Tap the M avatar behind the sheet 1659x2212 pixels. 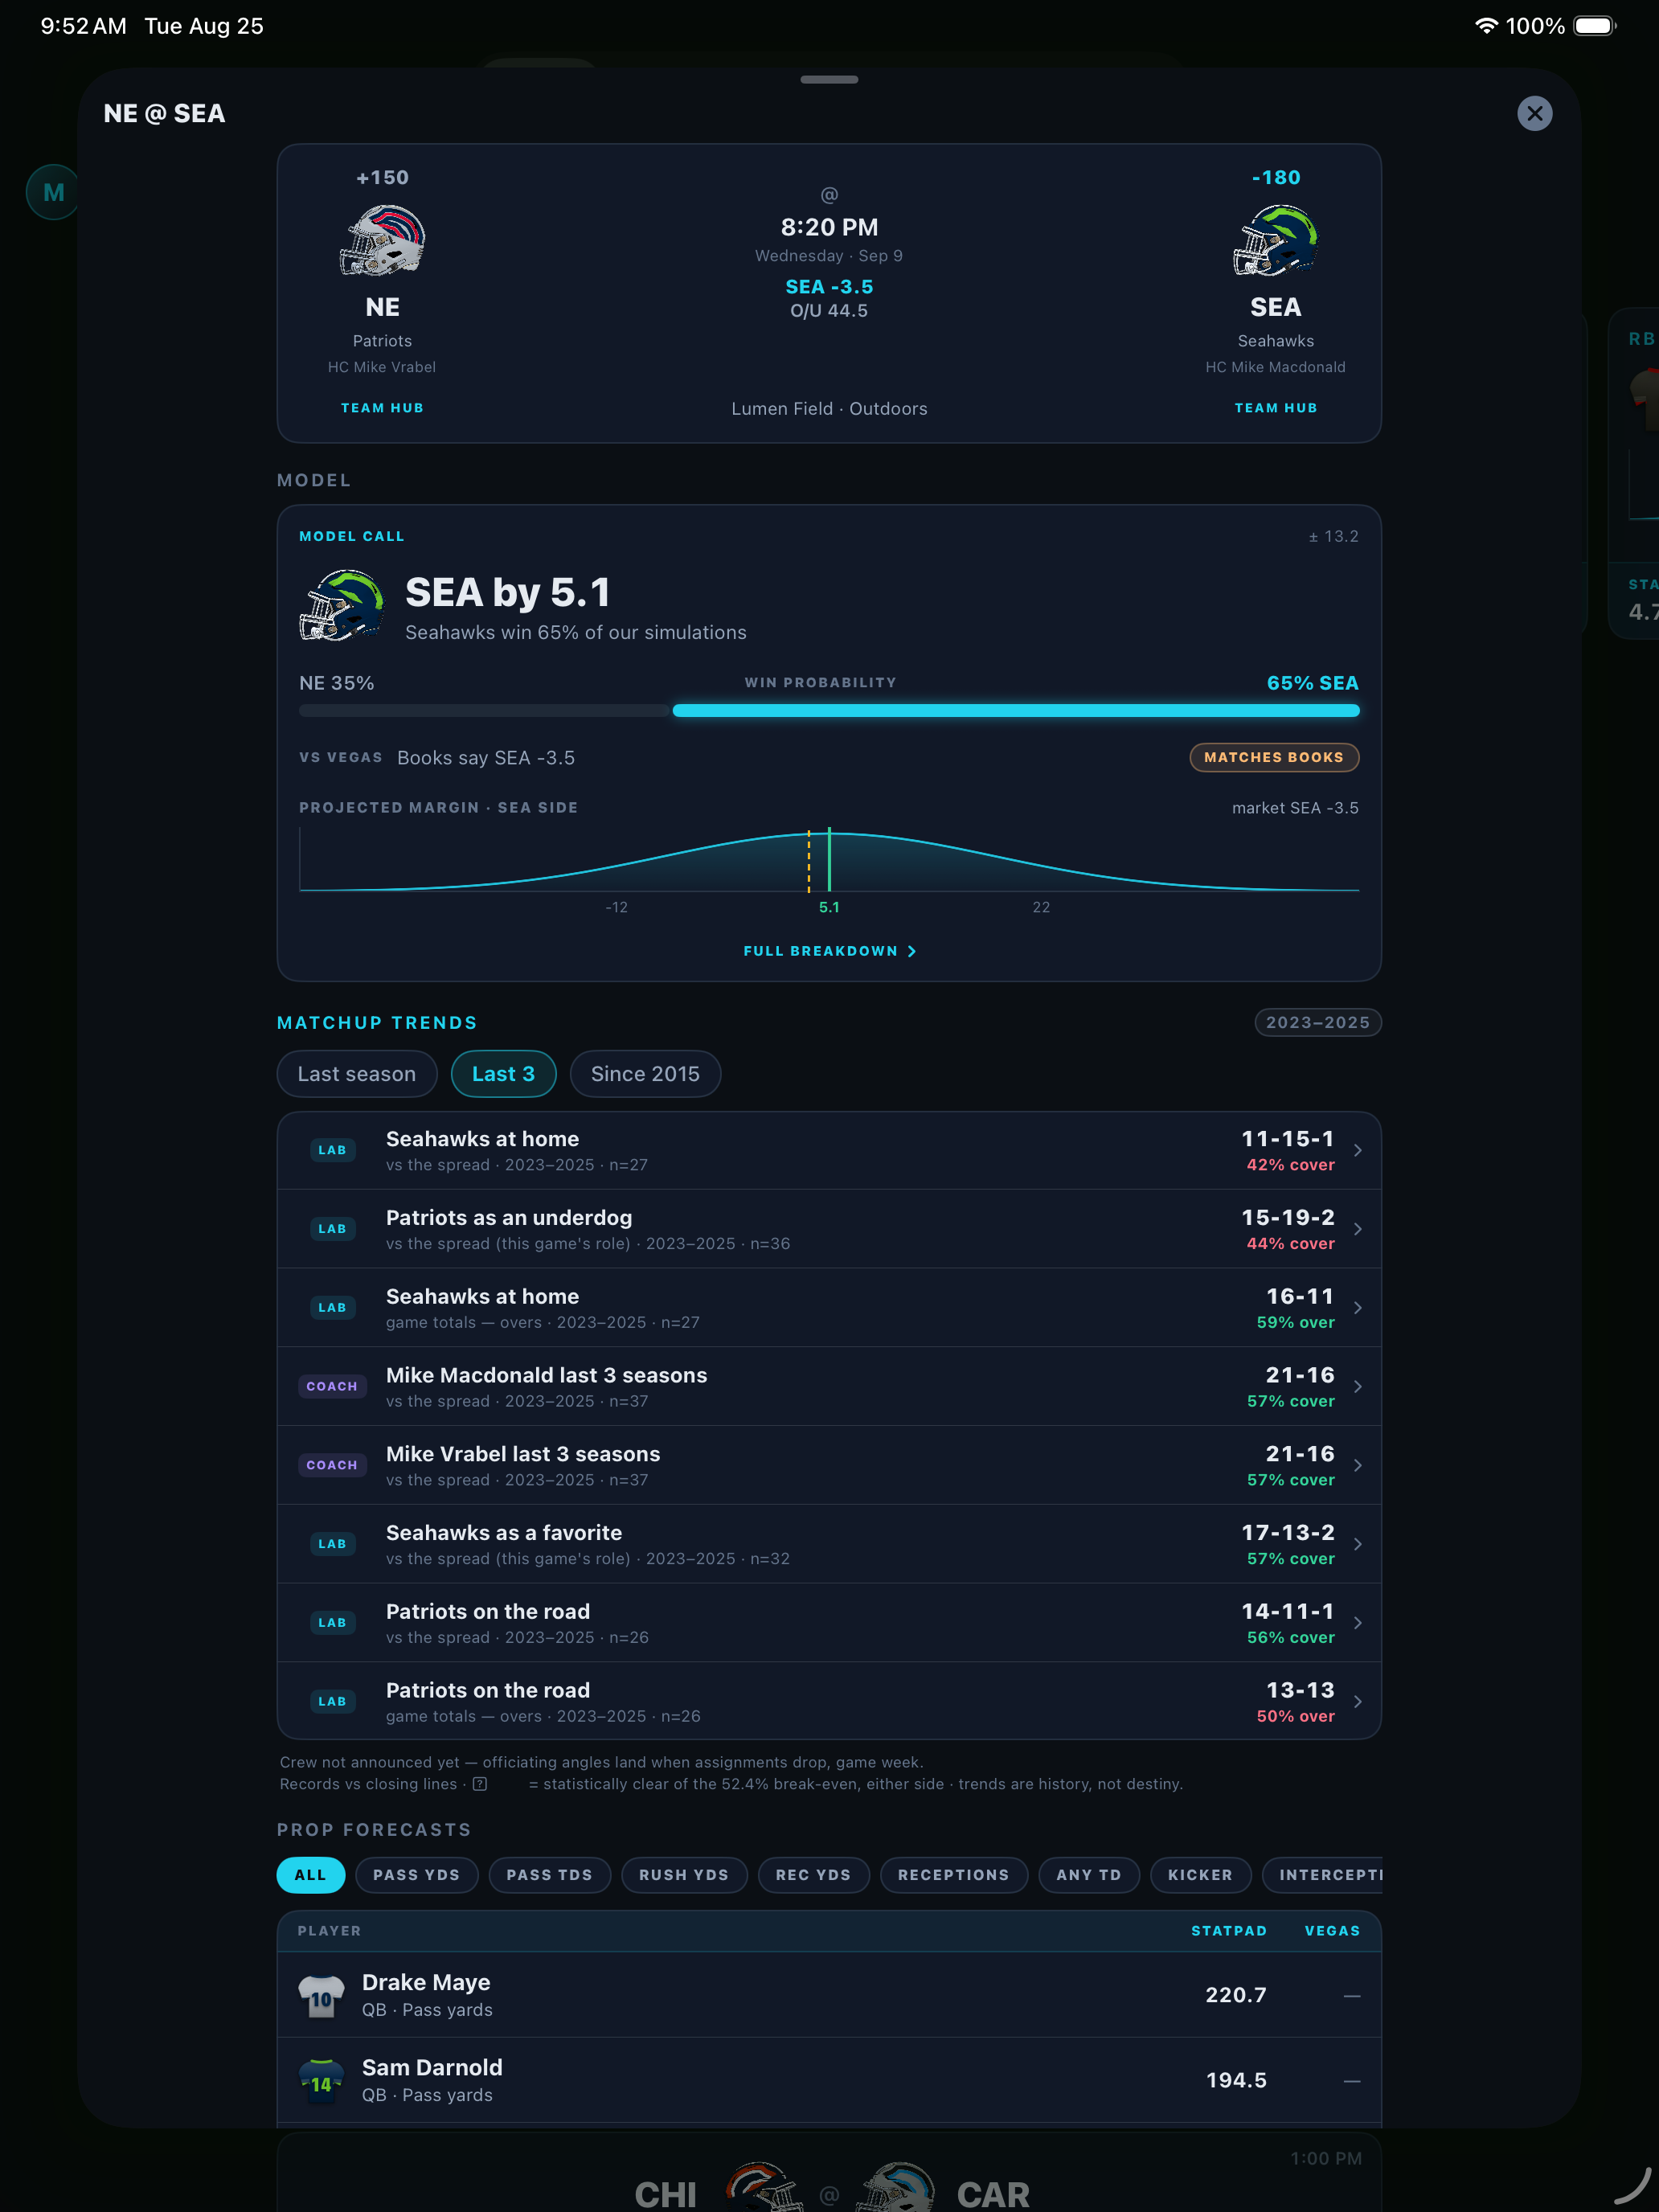53,192
